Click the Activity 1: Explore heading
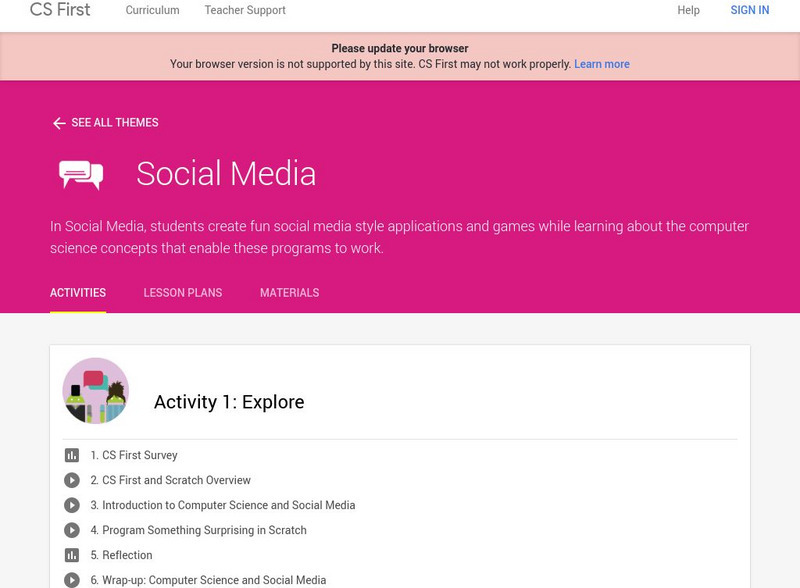800x588 pixels. click(229, 402)
